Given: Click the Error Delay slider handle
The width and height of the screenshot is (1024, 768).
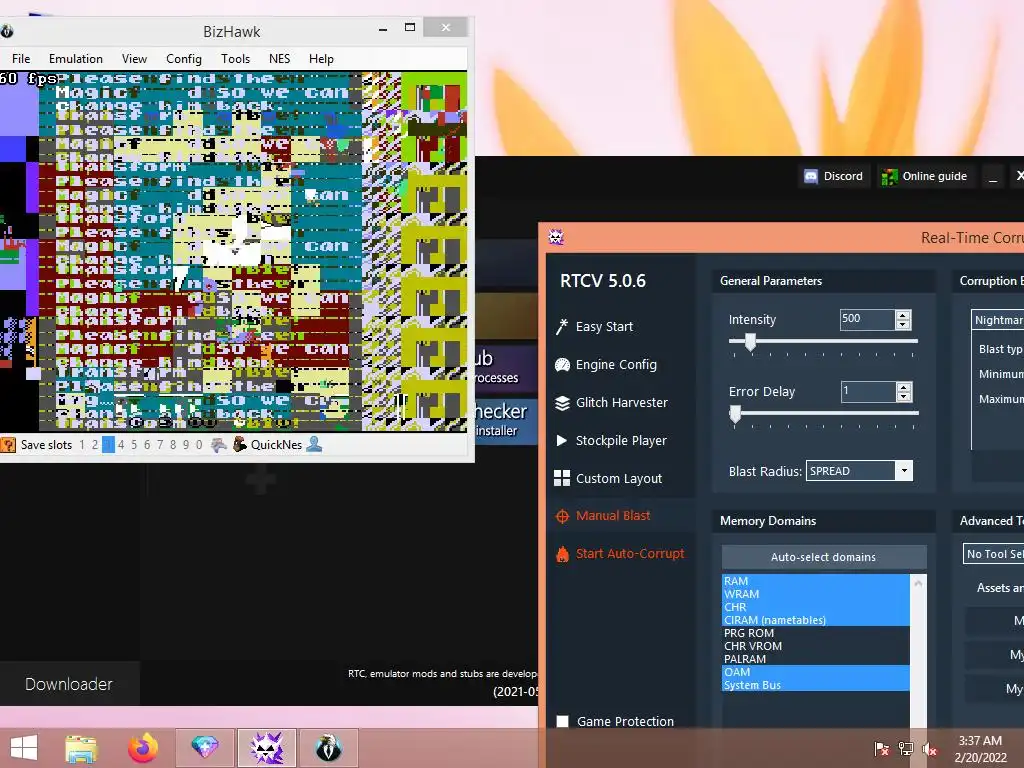Looking at the screenshot, I should [735, 413].
